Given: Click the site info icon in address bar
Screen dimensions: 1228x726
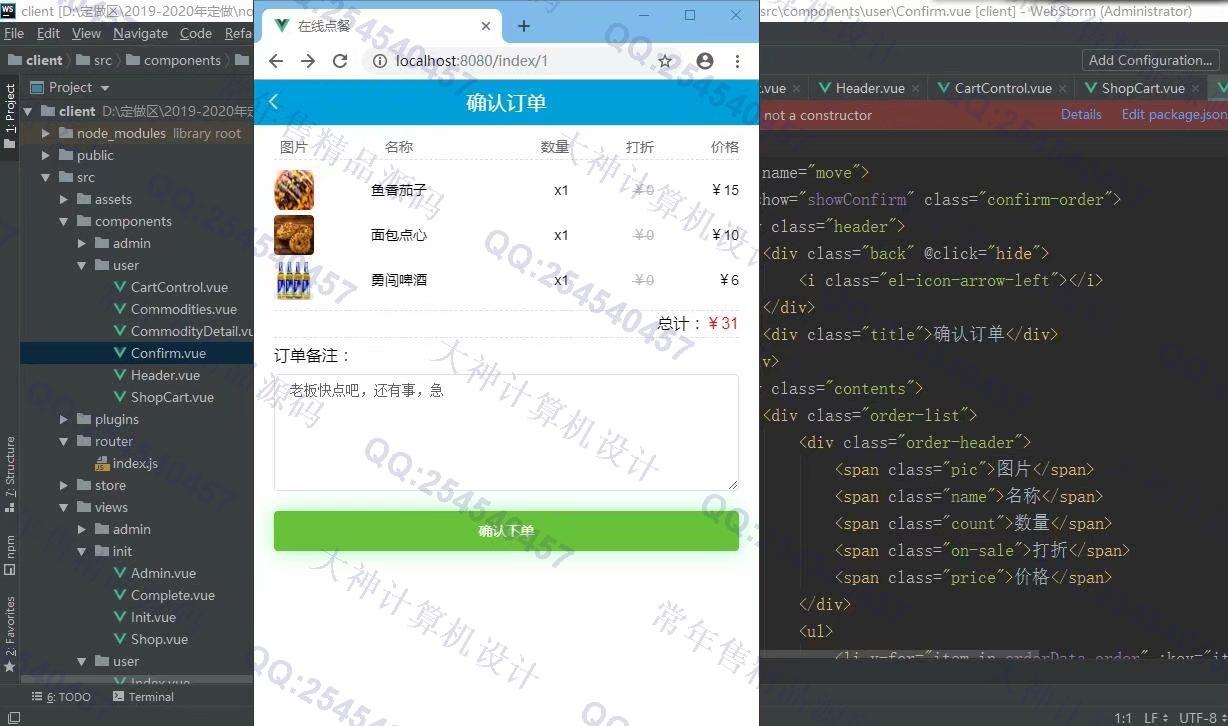Looking at the screenshot, I should pyautogui.click(x=380, y=61).
